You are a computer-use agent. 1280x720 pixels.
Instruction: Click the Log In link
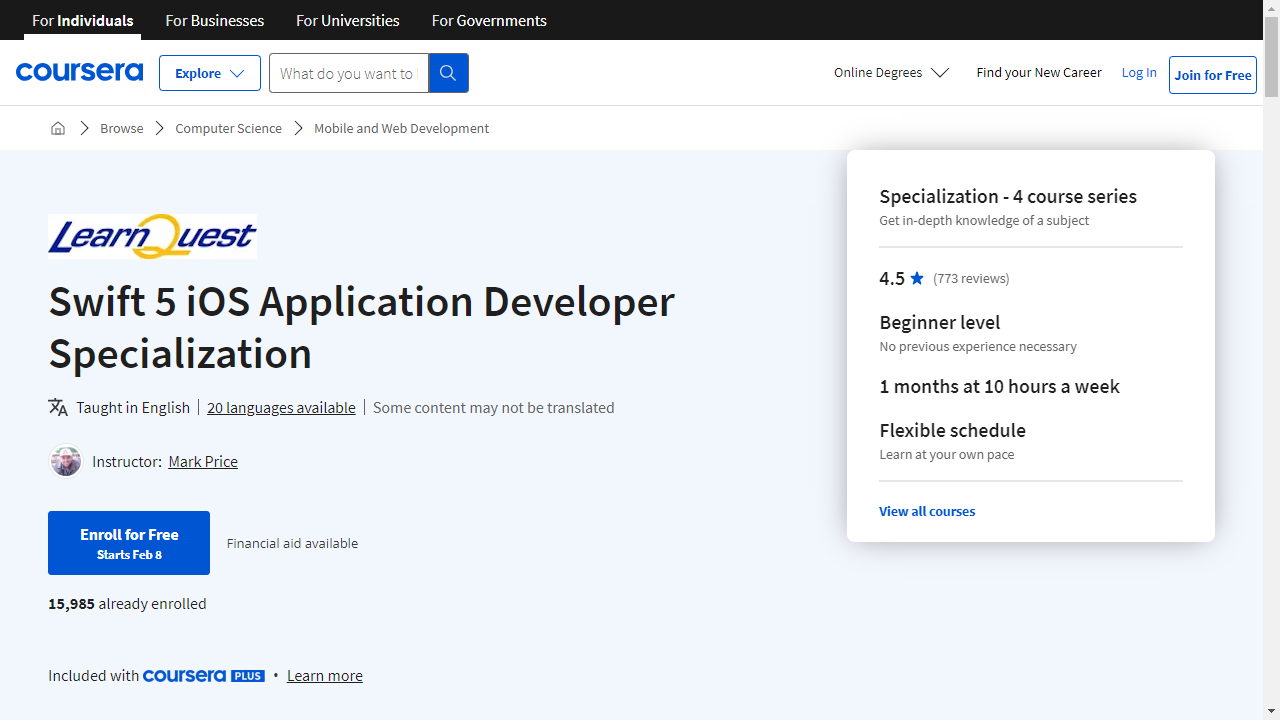[1139, 72]
